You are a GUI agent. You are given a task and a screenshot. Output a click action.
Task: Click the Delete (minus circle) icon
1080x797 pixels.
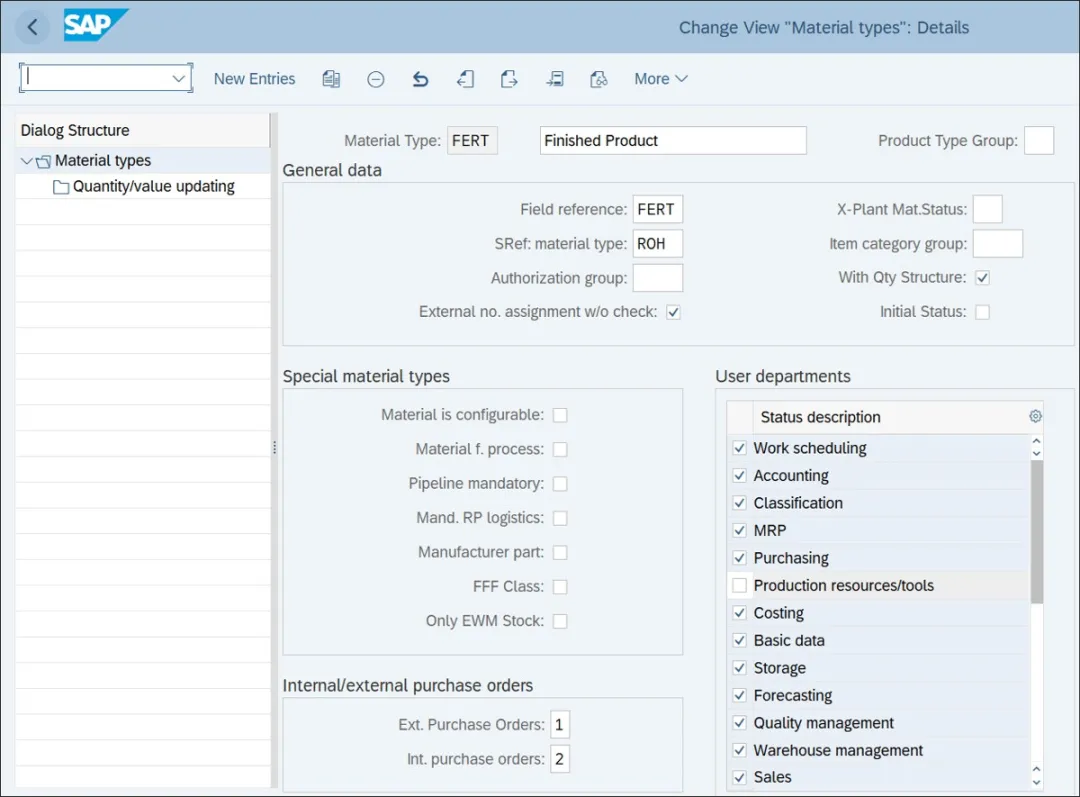(x=375, y=79)
